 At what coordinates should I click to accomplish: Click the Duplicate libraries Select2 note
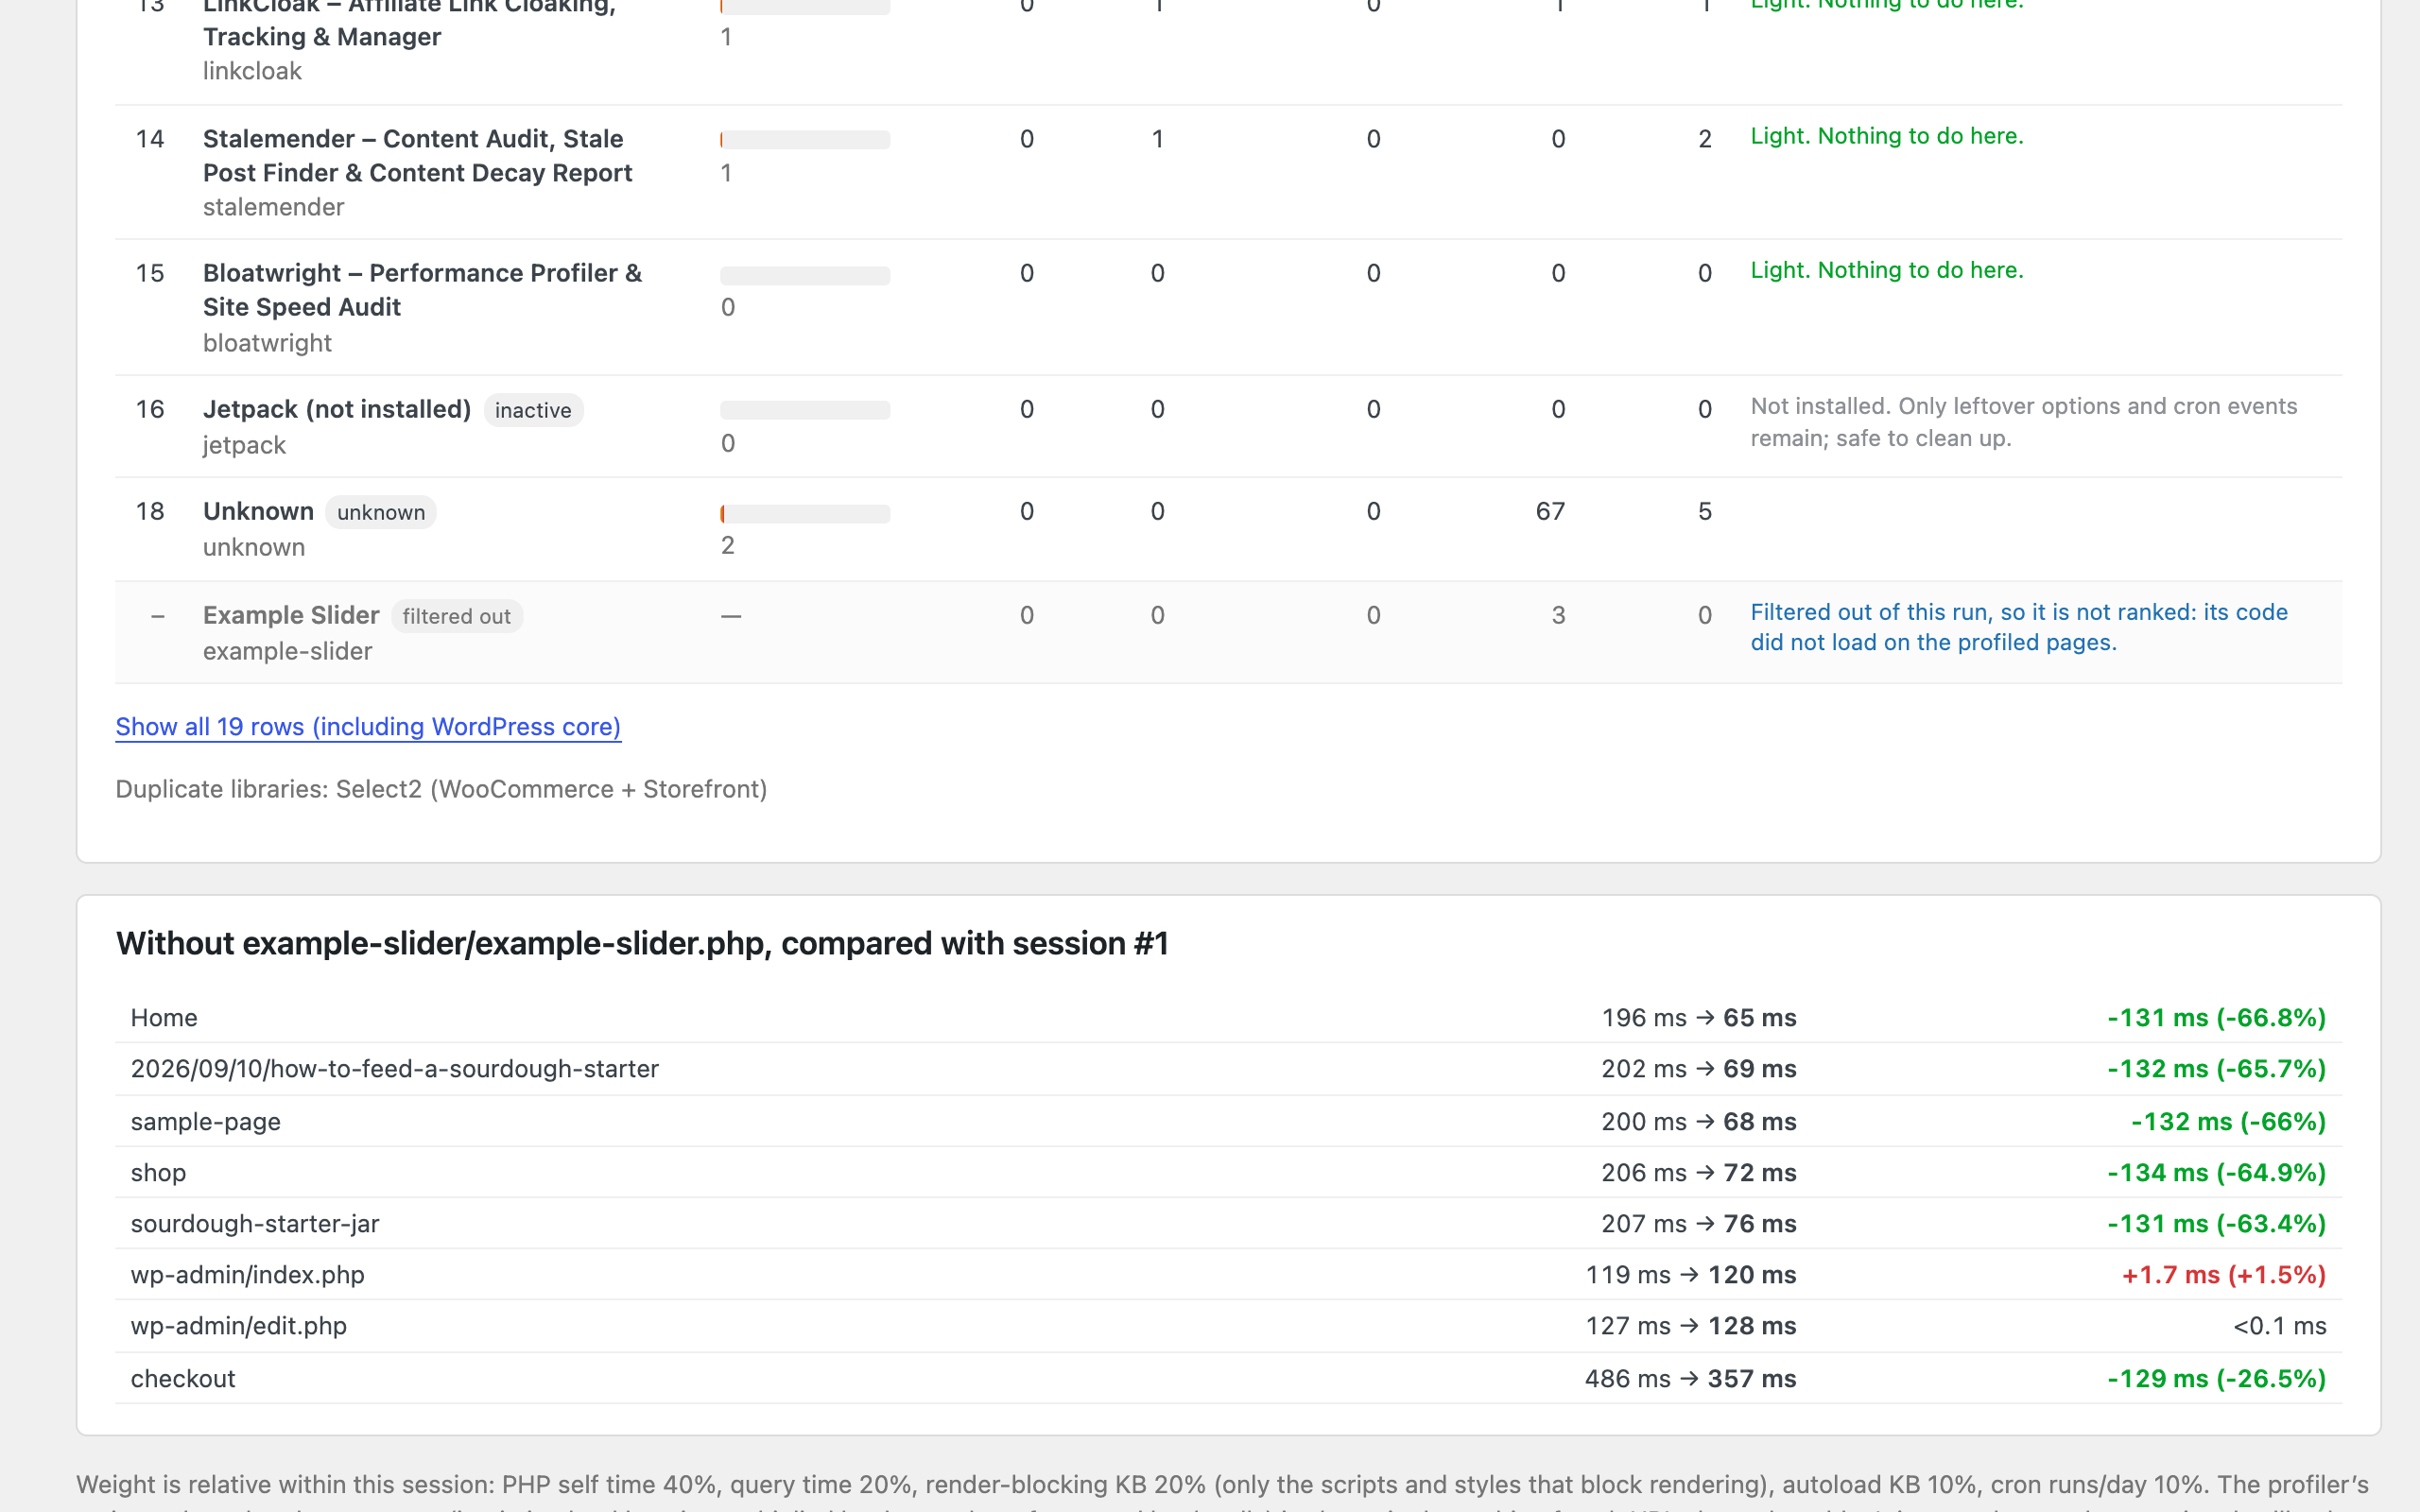click(441, 789)
